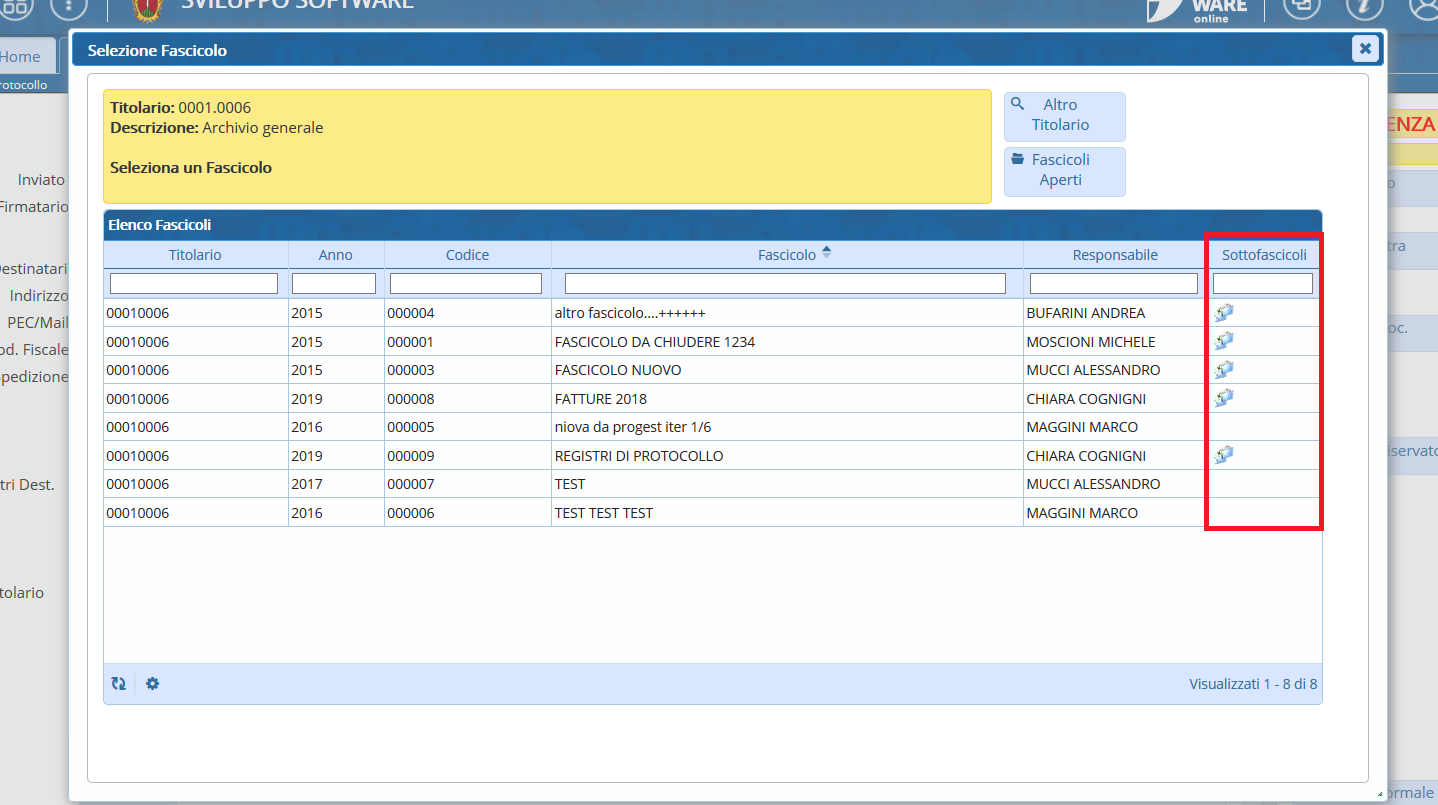Screen dimensions: 1438x805
Task: Click the Codice filter text box
Action: pos(466,284)
